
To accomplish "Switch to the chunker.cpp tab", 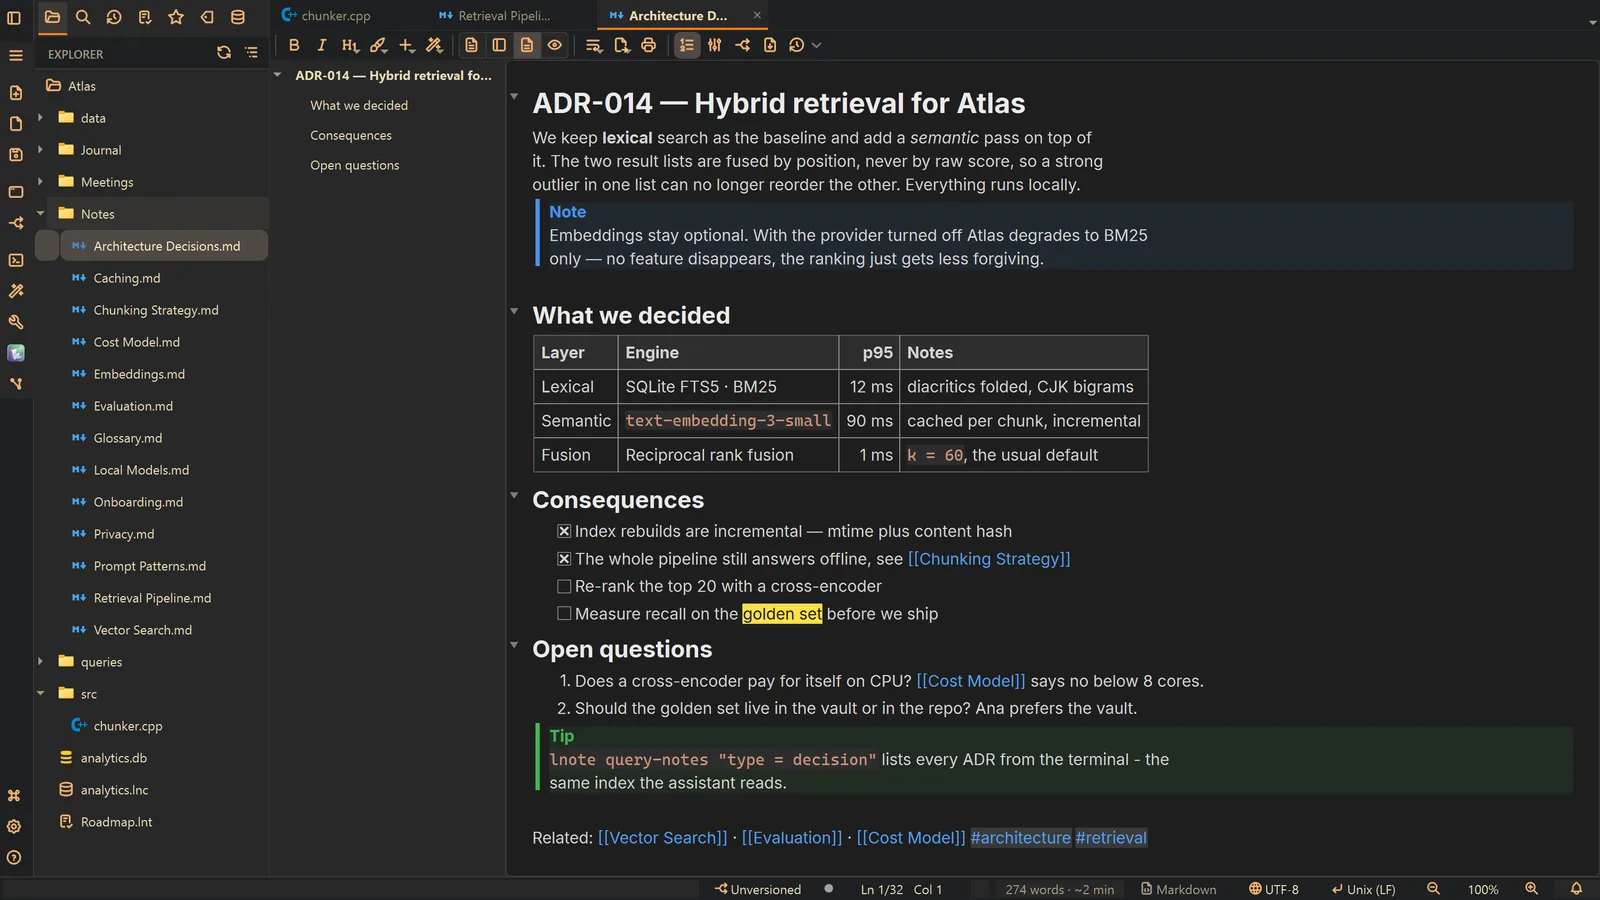I will pos(326,15).
